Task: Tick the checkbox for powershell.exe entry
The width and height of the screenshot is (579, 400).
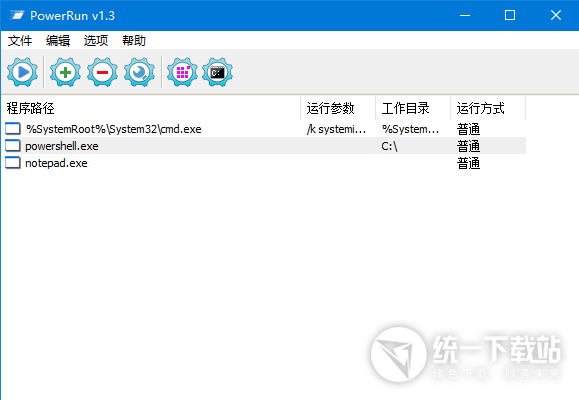Action: click(x=13, y=146)
